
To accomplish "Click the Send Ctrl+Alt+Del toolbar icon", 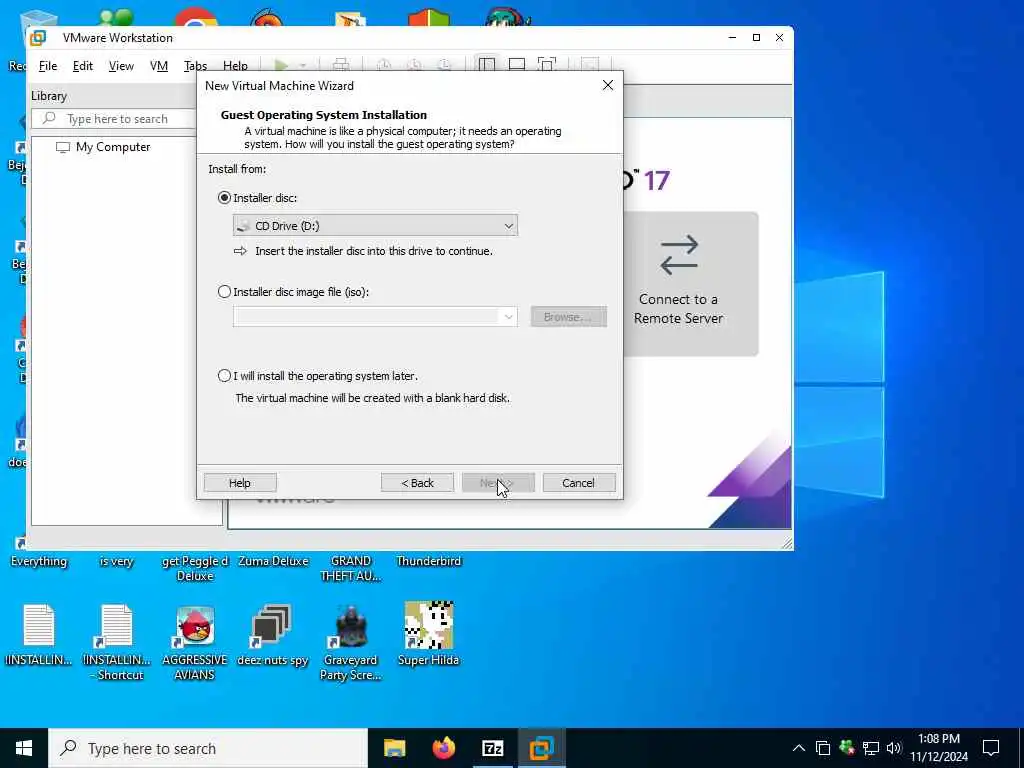I will point(341,65).
